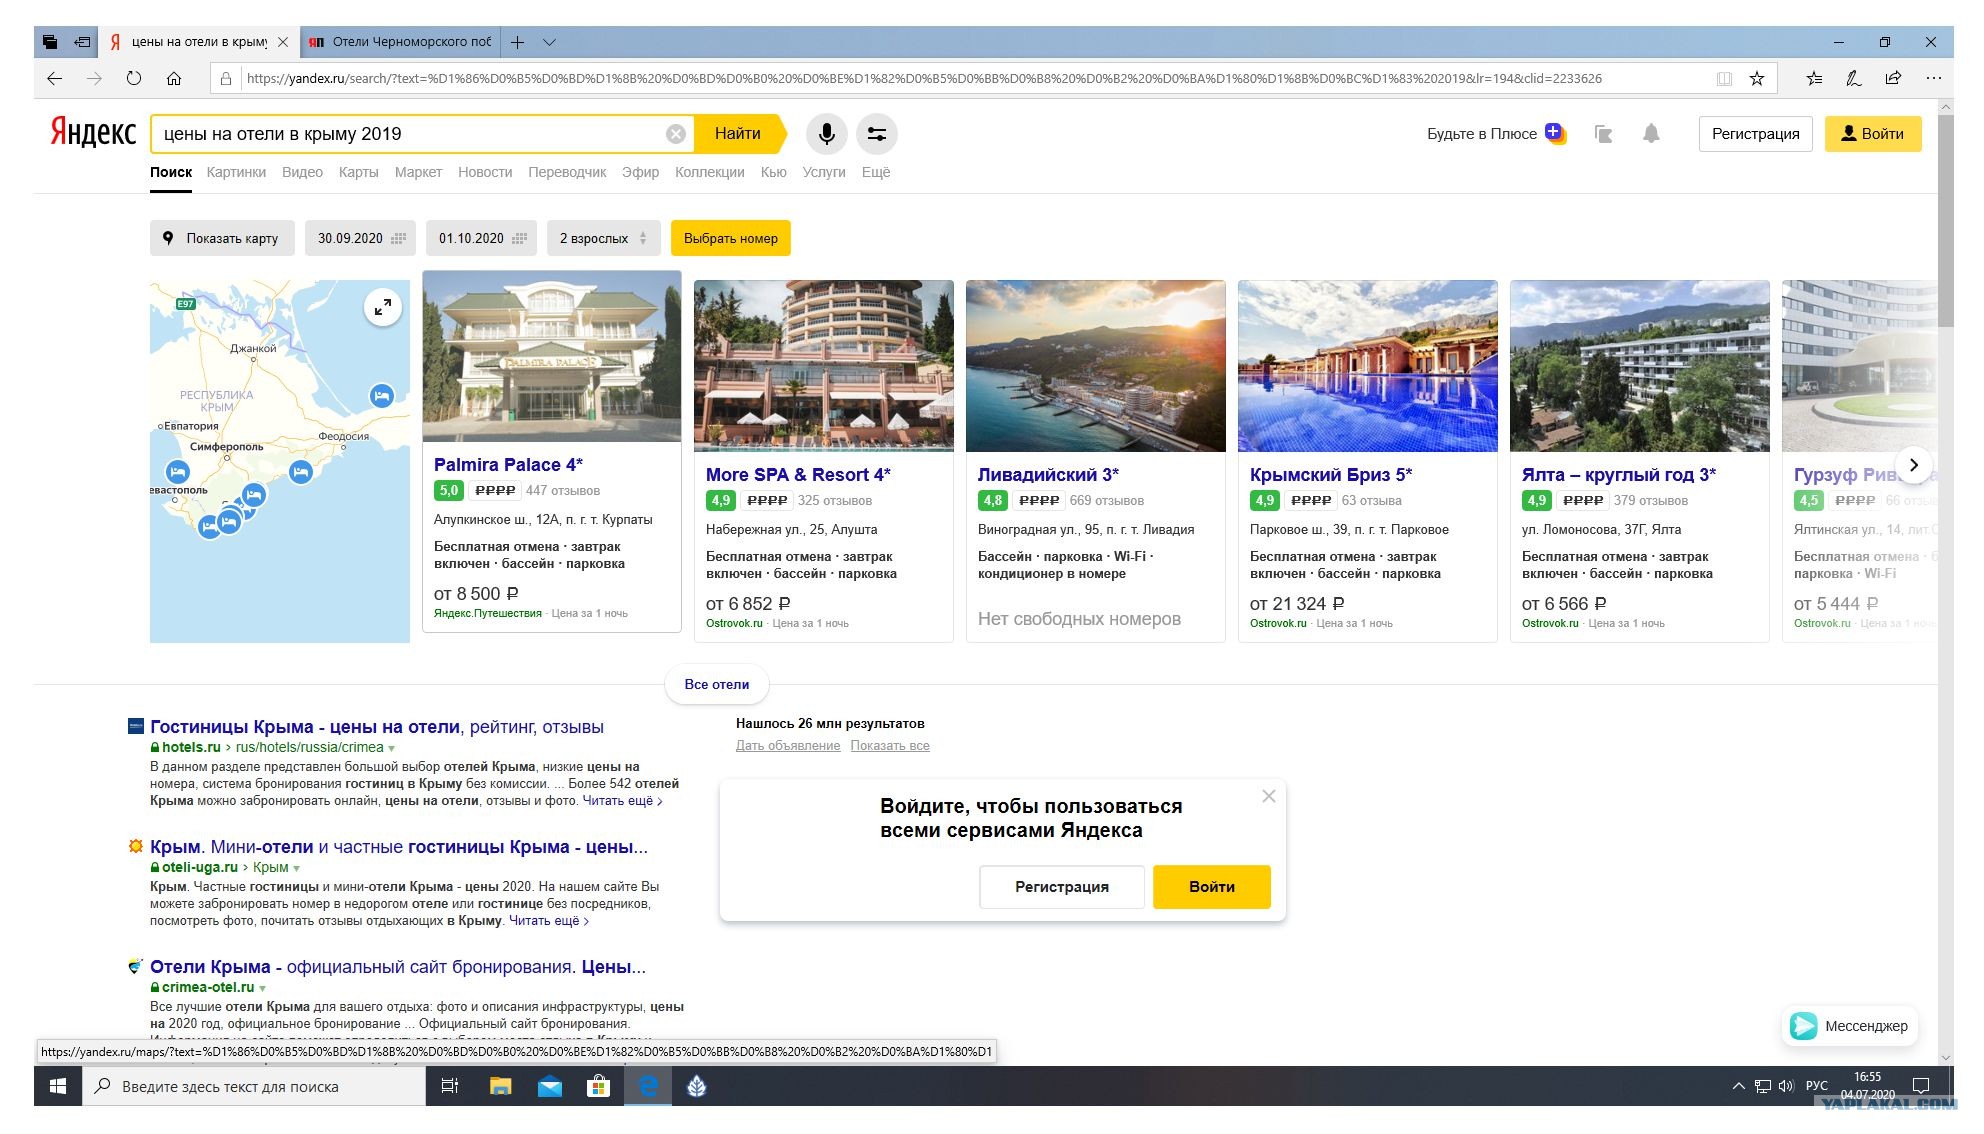Expand crimea-otel.ru result options arrow
The image size is (1984, 1134).
click(262, 988)
